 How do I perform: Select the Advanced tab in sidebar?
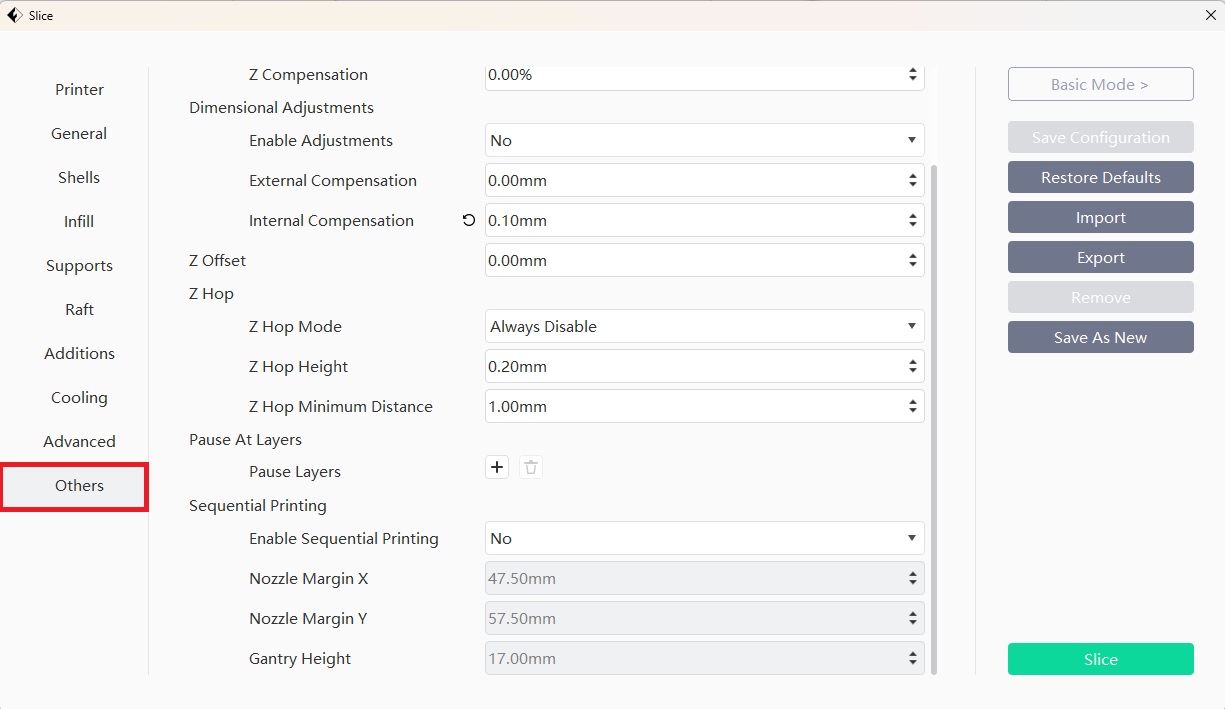(79, 442)
